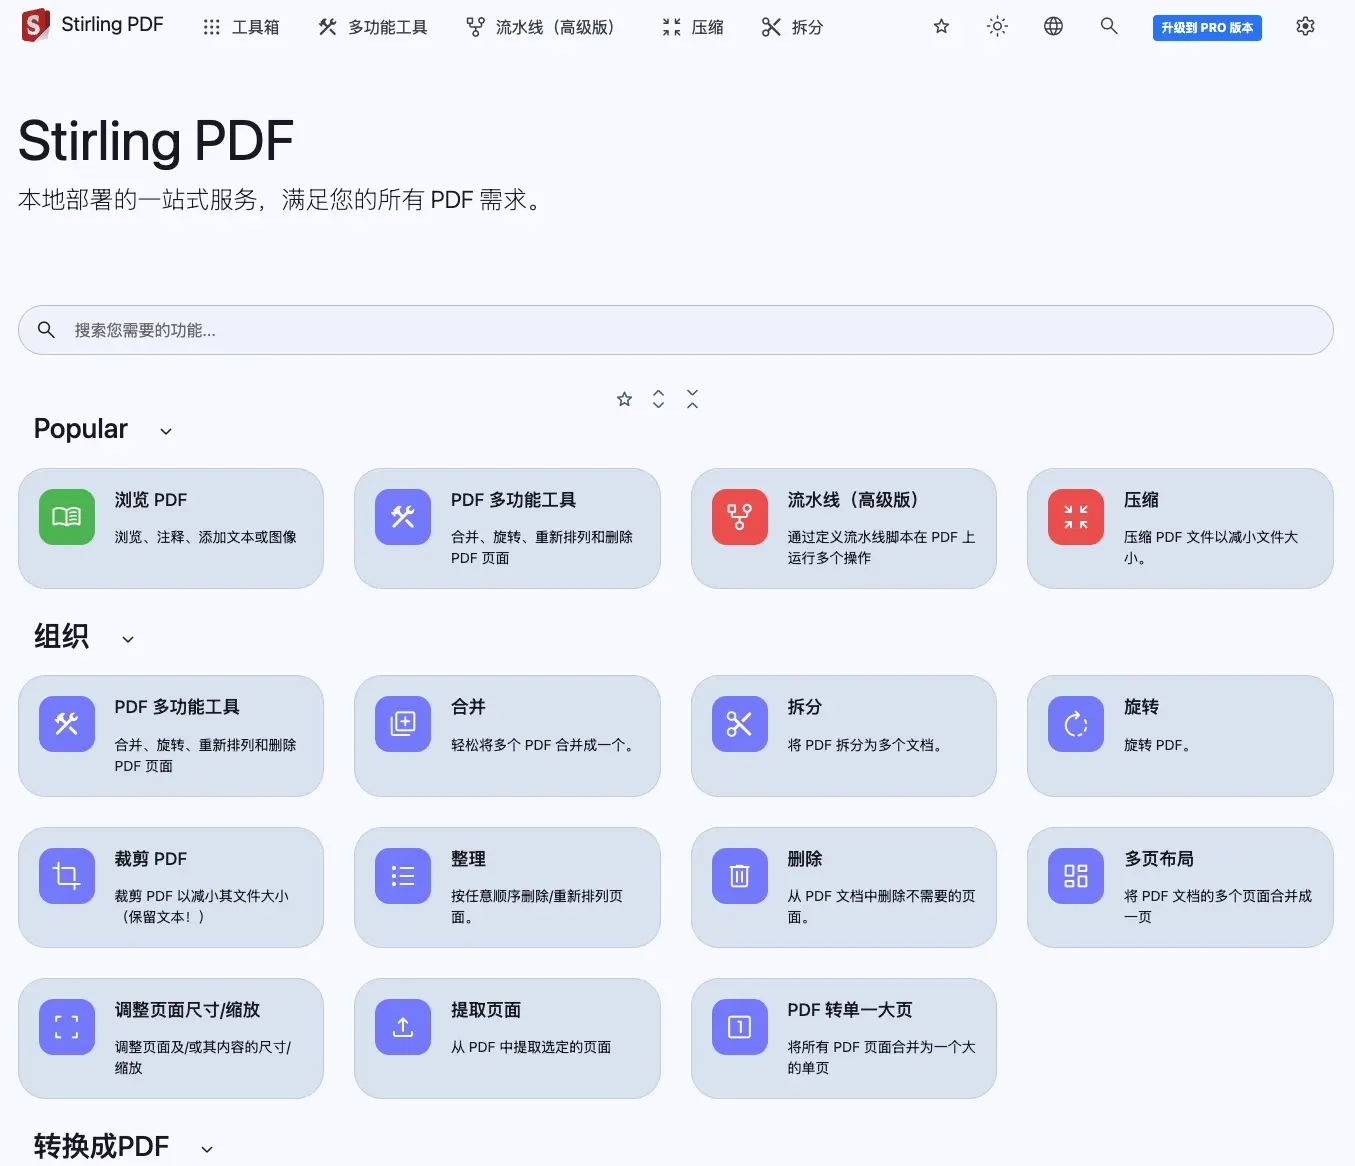Click the expand all sections icon
Screen dimensions: 1355x1166
point(658,400)
